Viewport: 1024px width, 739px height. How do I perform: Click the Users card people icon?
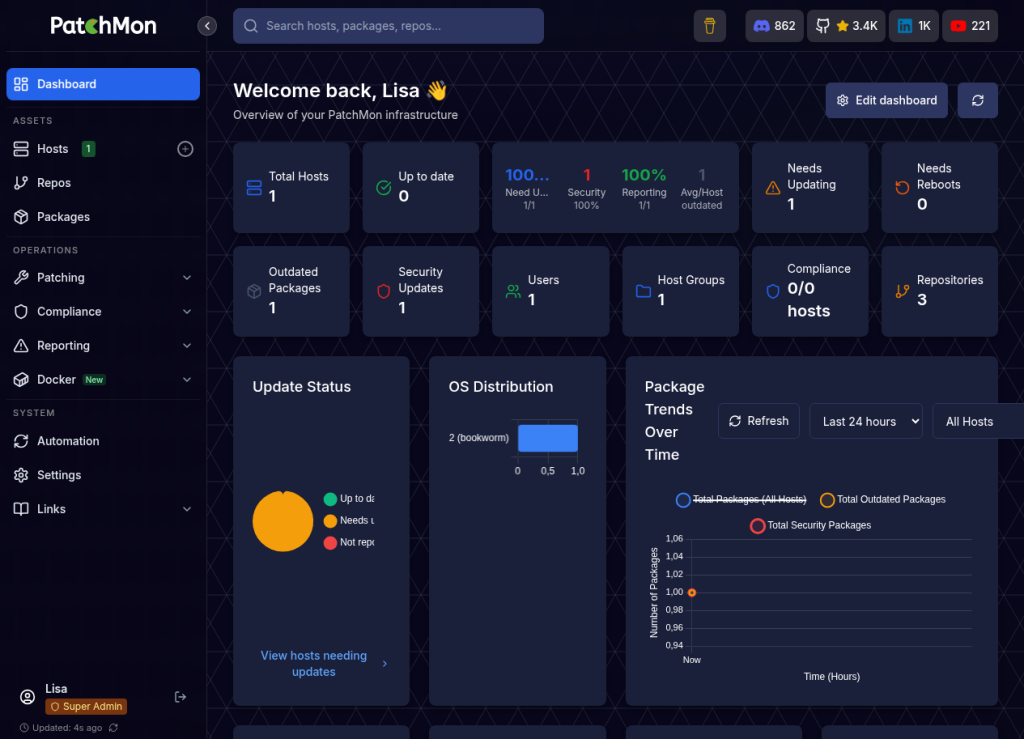pyautogui.click(x=513, y=291)
